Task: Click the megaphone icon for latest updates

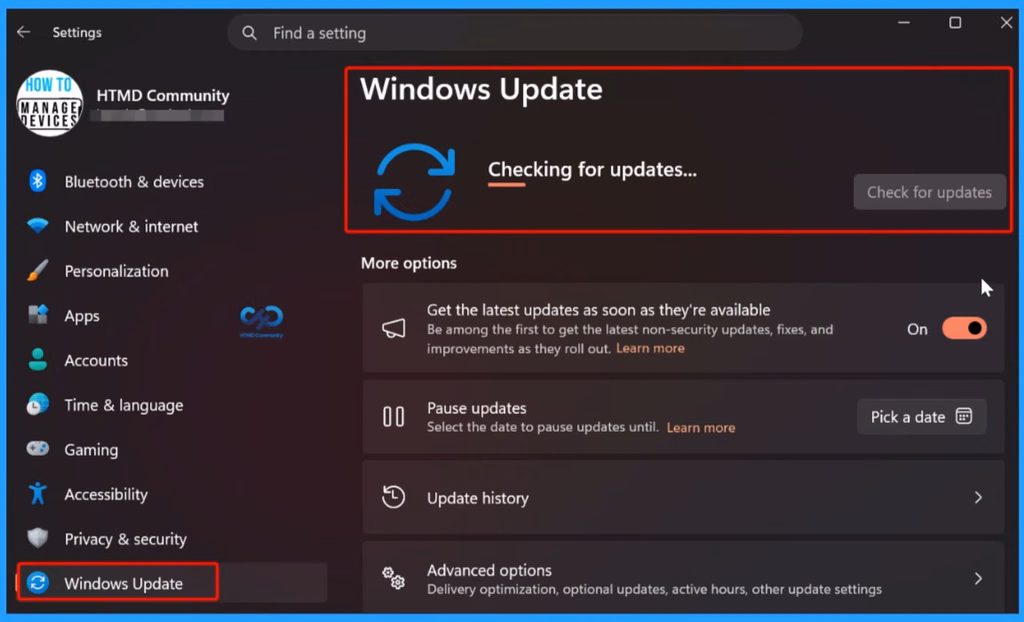Action: pos(393,328)
